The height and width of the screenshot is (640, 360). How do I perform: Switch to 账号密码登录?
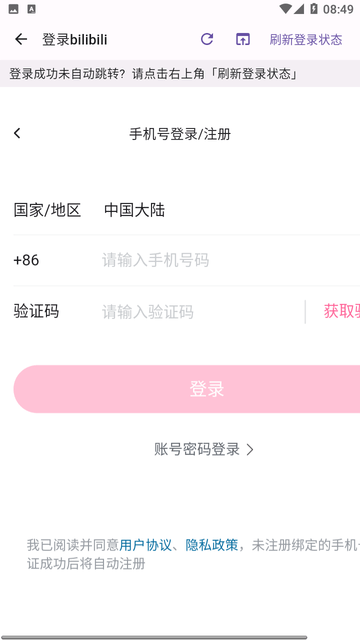pos(204,449)
